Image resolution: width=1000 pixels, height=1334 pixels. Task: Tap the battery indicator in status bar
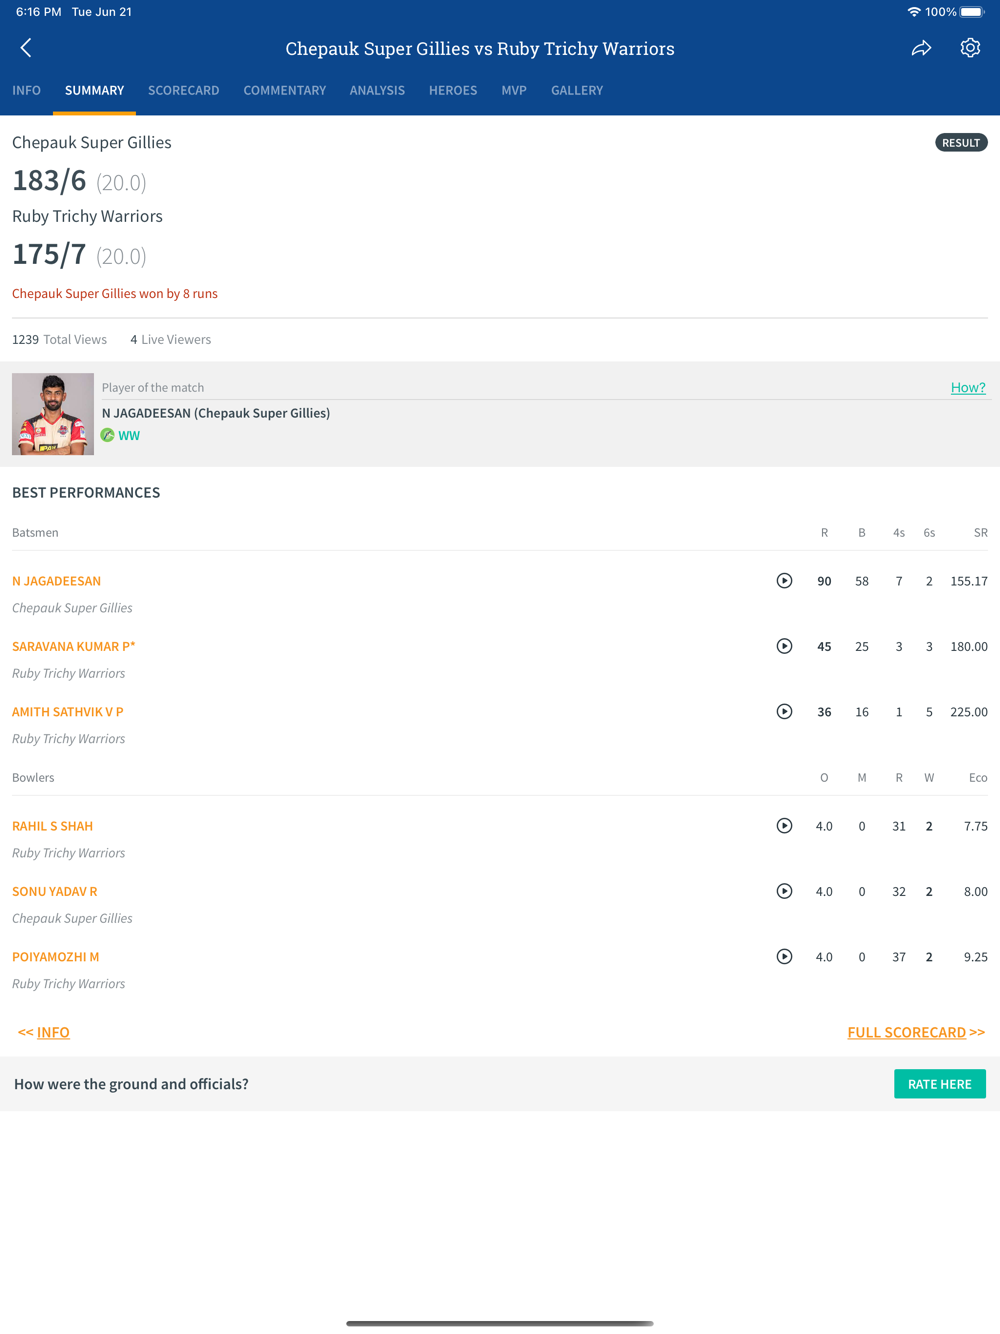pos(973,12)
